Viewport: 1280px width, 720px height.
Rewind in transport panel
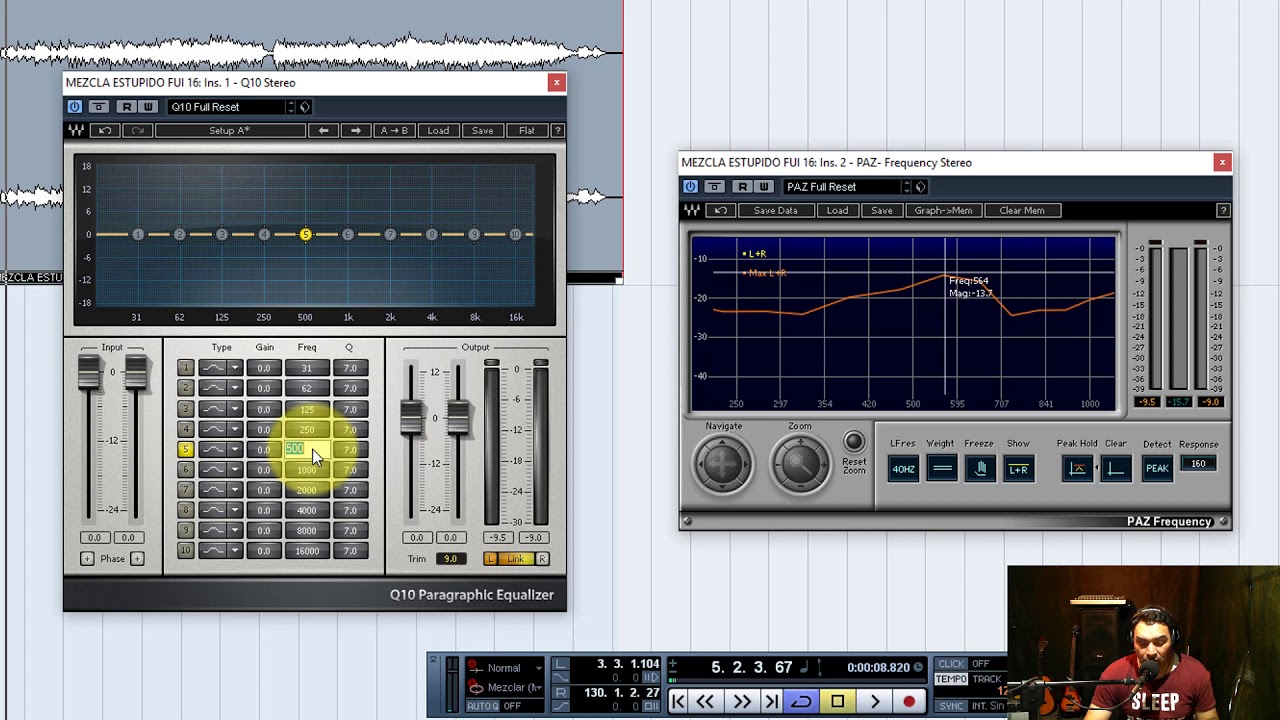tap(706, 702)
